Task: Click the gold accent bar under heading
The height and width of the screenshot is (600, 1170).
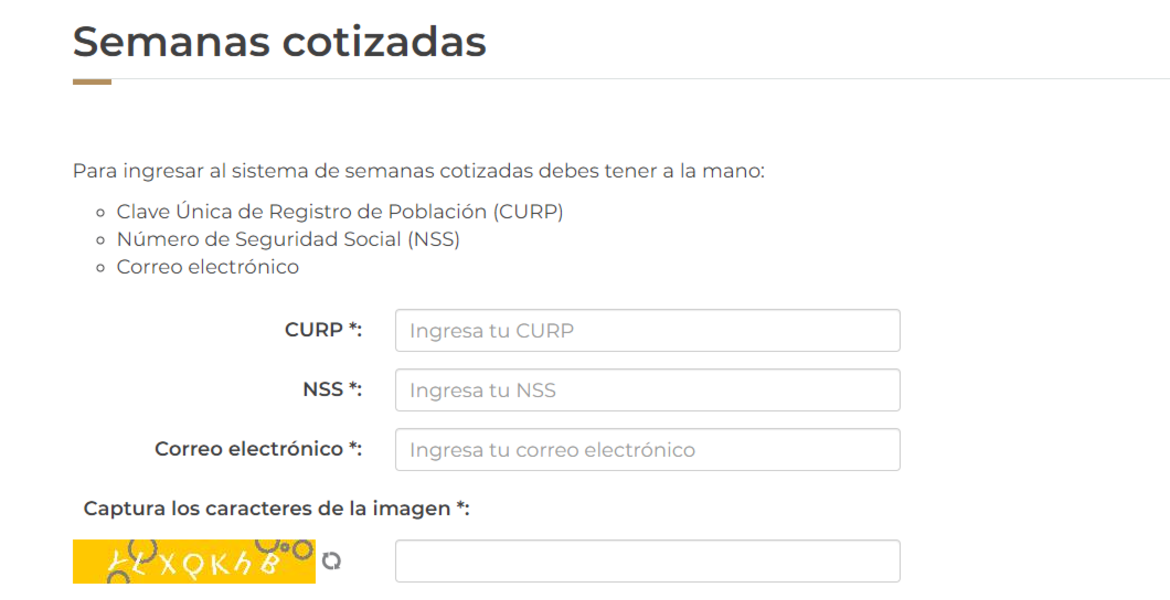Action: 92,82
